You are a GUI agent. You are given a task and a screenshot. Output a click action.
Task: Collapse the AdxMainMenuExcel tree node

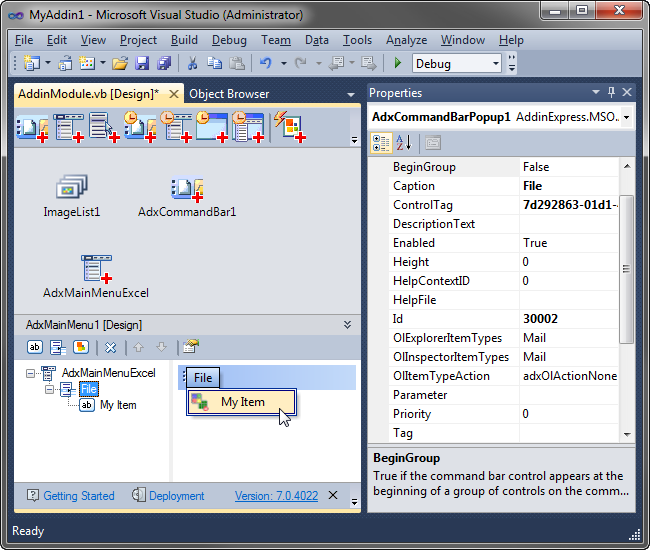30,373
